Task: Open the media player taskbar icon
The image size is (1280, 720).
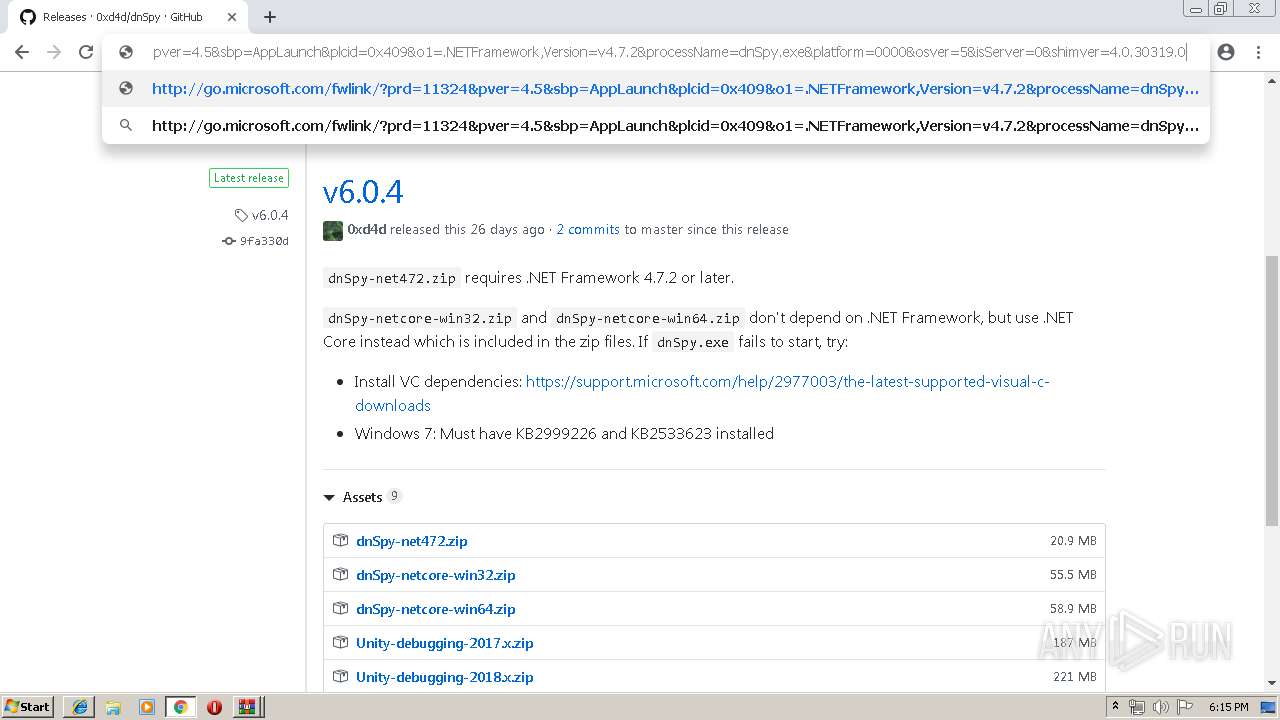Action: pyautogui.click(x=147, y=707)
